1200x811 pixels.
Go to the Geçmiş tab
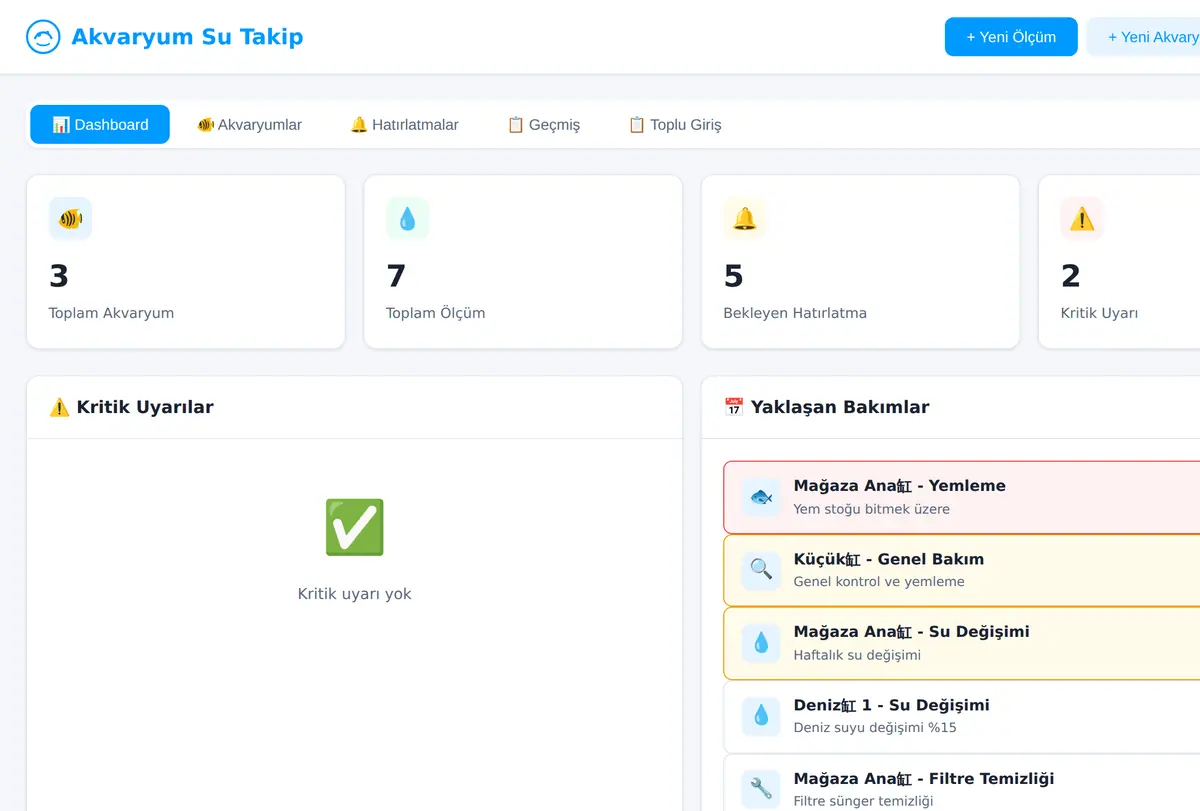(x=543, y=125)
